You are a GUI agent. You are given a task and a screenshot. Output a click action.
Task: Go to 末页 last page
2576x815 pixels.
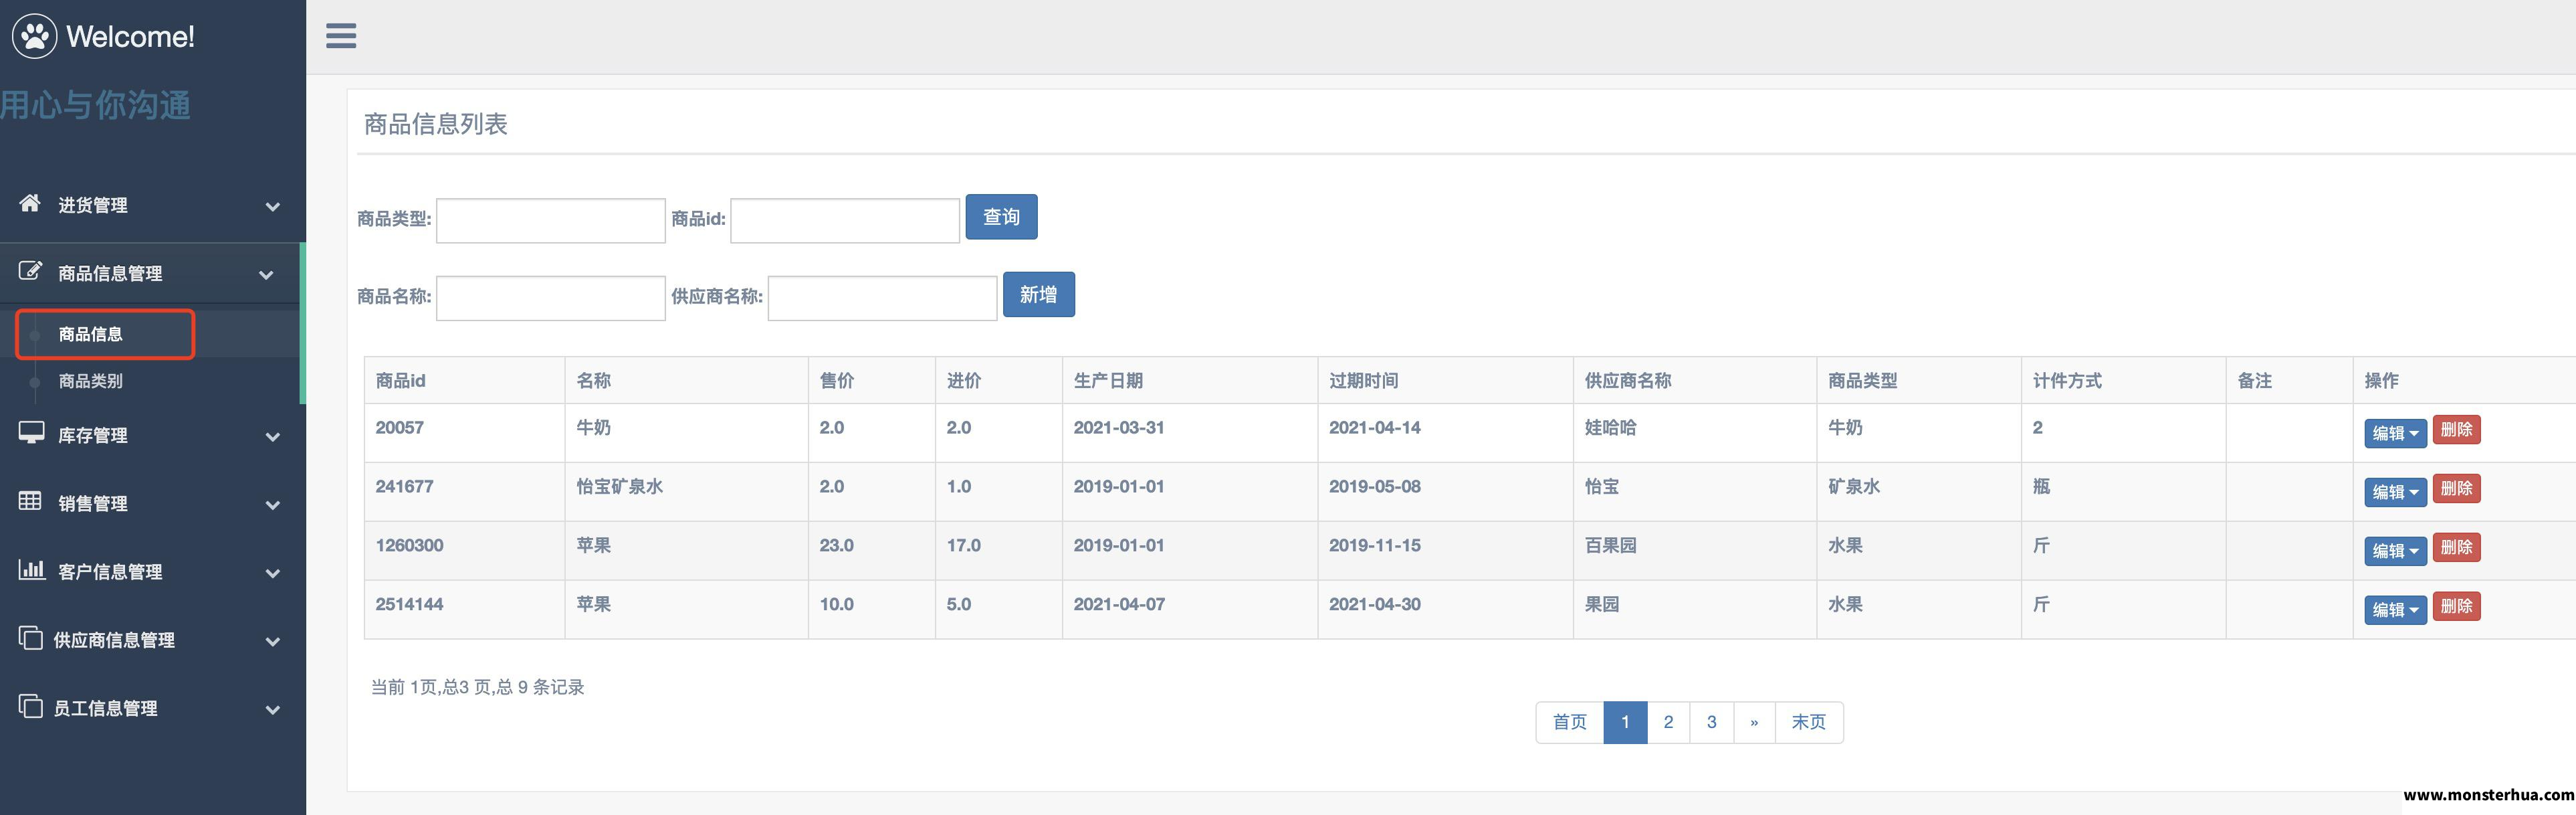coord(1809,722)
